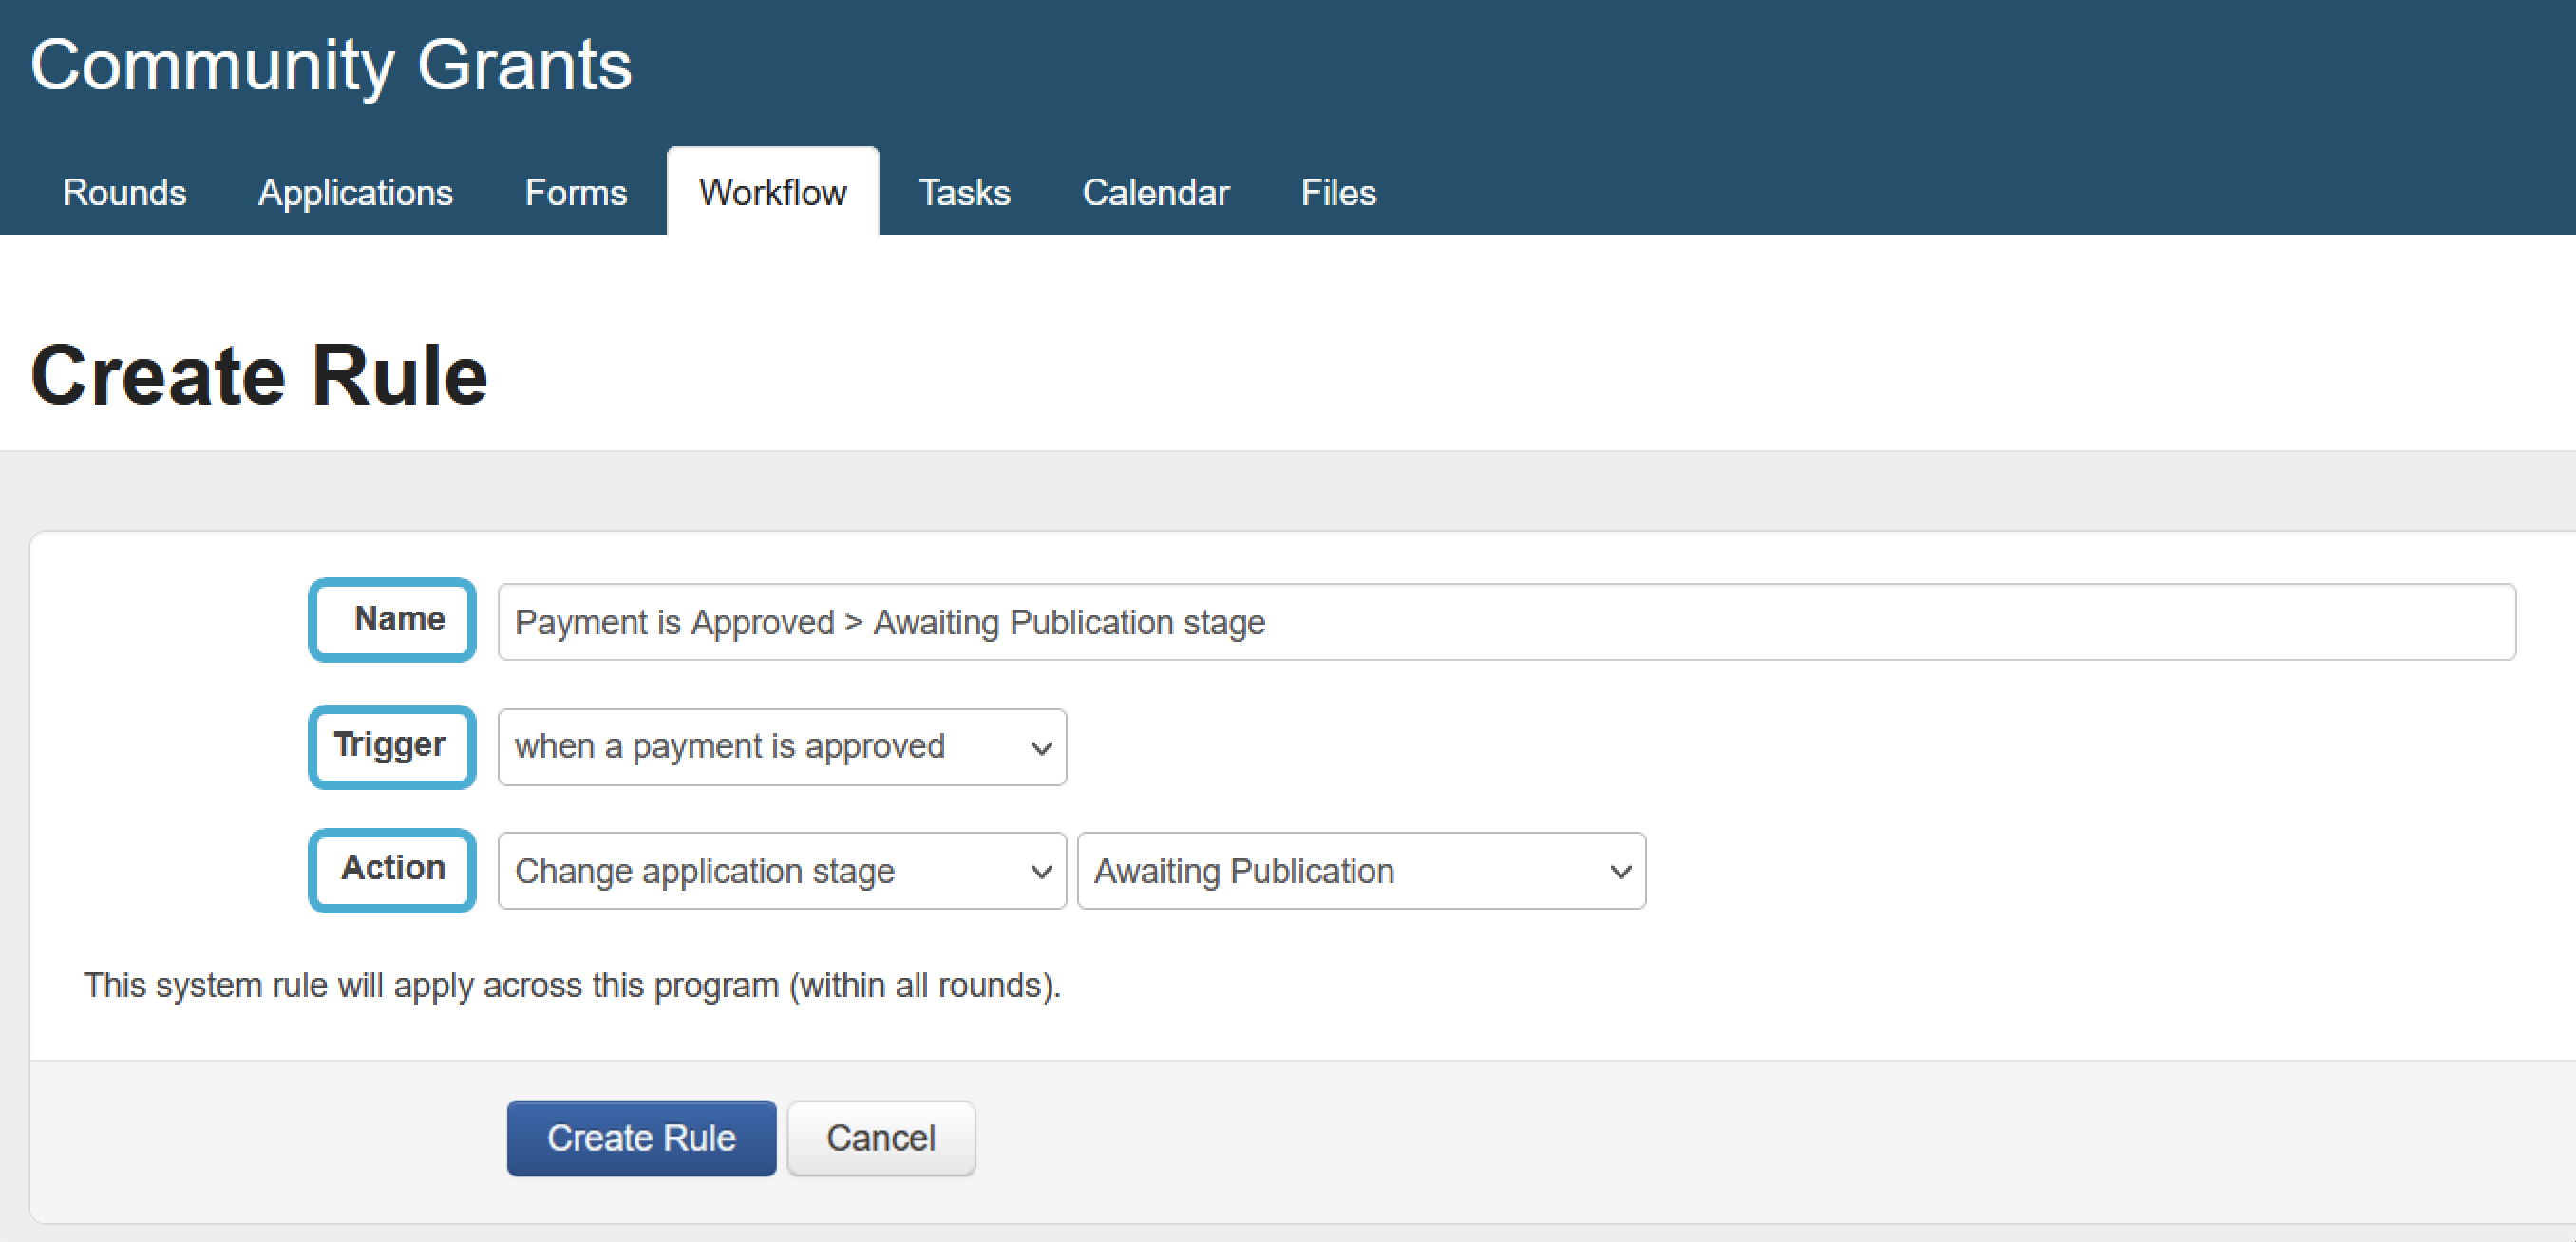Select the Workflow tab

772,192
